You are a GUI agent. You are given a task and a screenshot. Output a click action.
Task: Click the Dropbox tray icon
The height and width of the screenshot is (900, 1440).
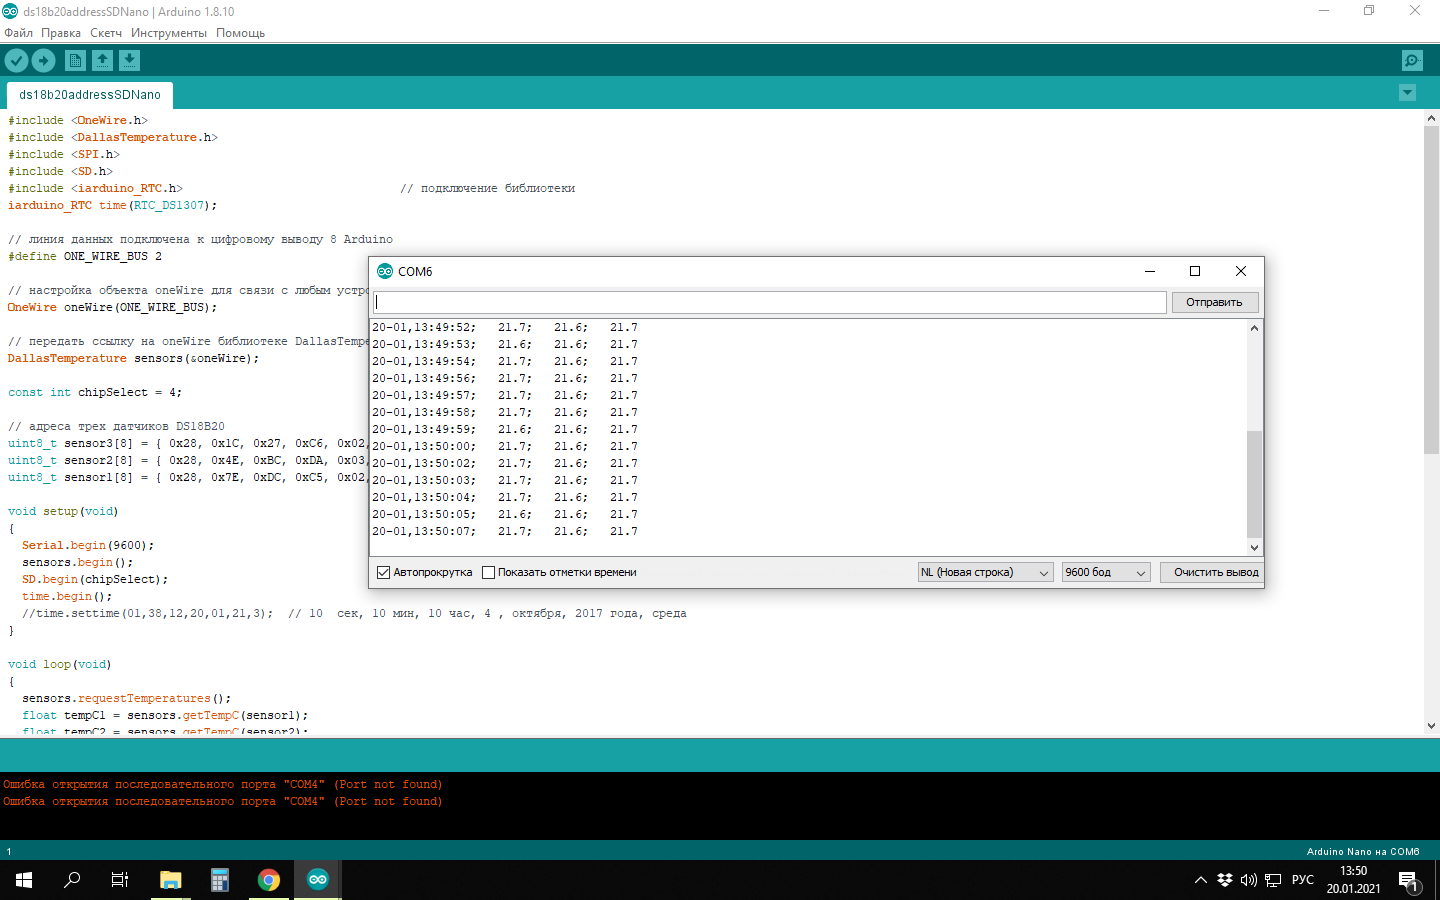[1225, 880]
